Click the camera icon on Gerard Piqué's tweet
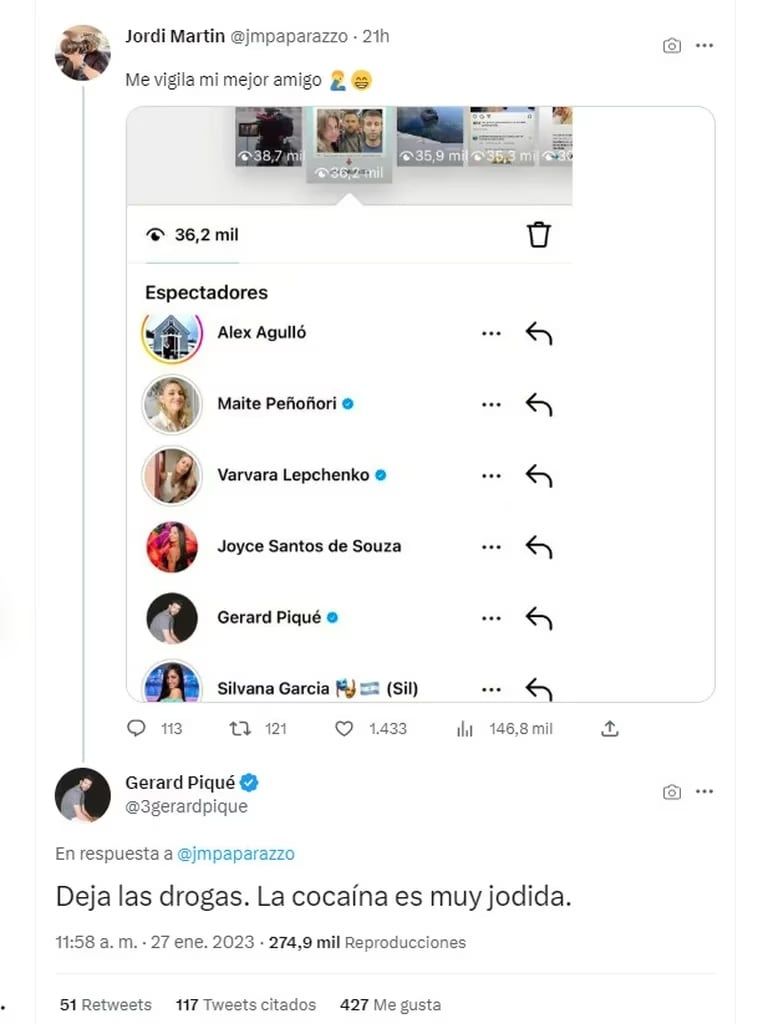The width and height of the screenshot is (768, 1024). (672, 790)
